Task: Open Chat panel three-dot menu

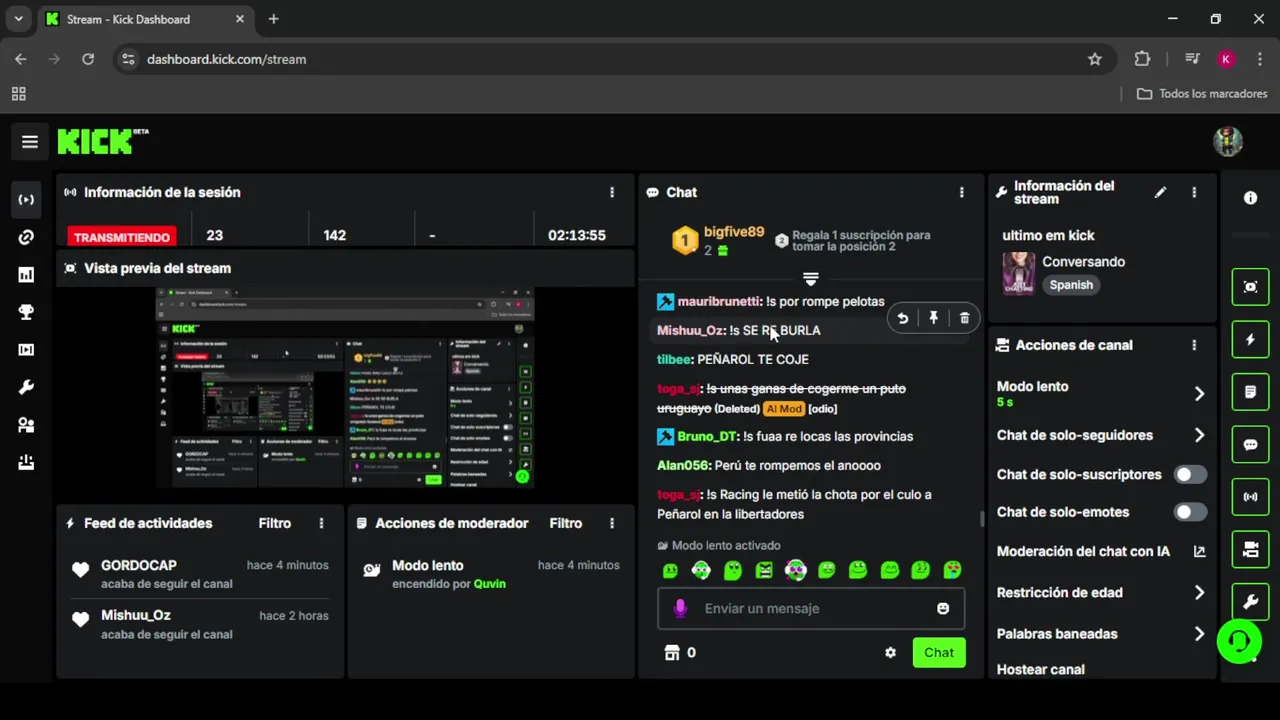Action: (962, 192)
